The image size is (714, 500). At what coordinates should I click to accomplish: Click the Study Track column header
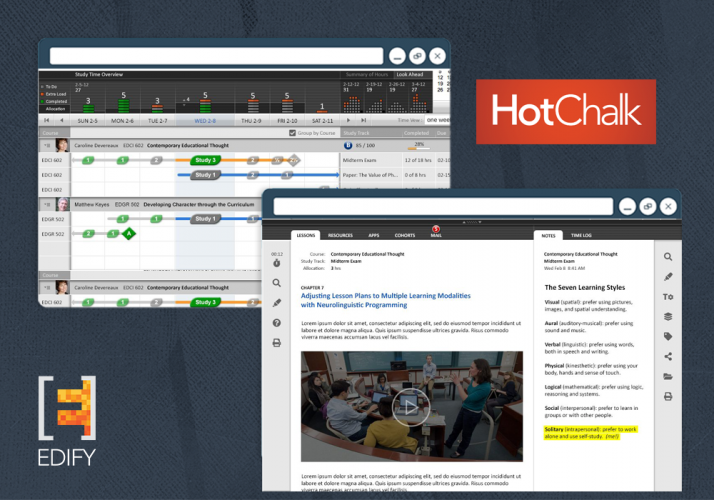coord(356,133)
